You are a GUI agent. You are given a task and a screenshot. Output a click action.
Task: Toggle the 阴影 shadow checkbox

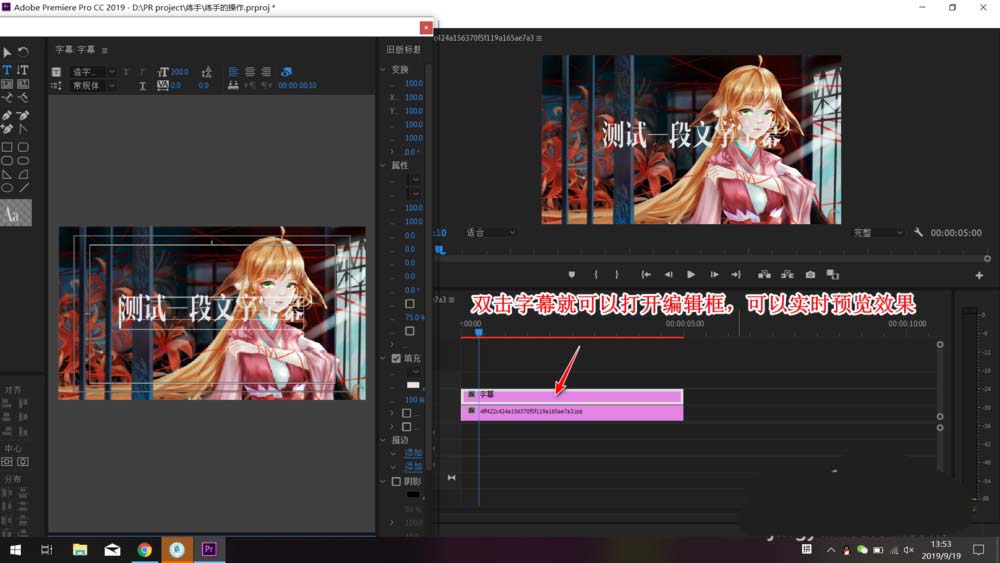(x=396, y=481)
